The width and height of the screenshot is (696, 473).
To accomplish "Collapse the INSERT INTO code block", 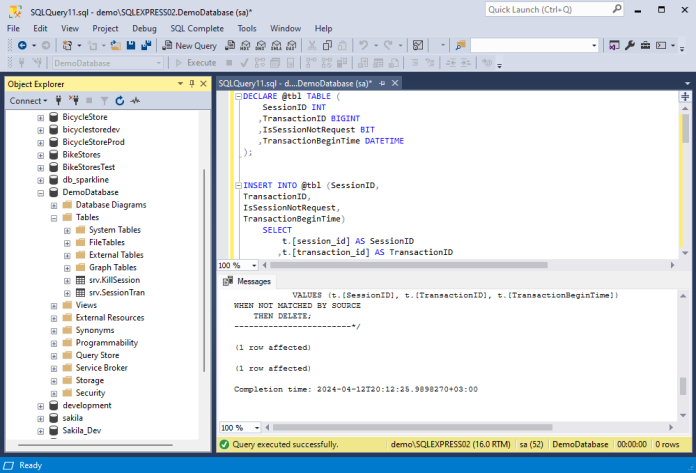I will pyautogui.click(x=237, y=185).
